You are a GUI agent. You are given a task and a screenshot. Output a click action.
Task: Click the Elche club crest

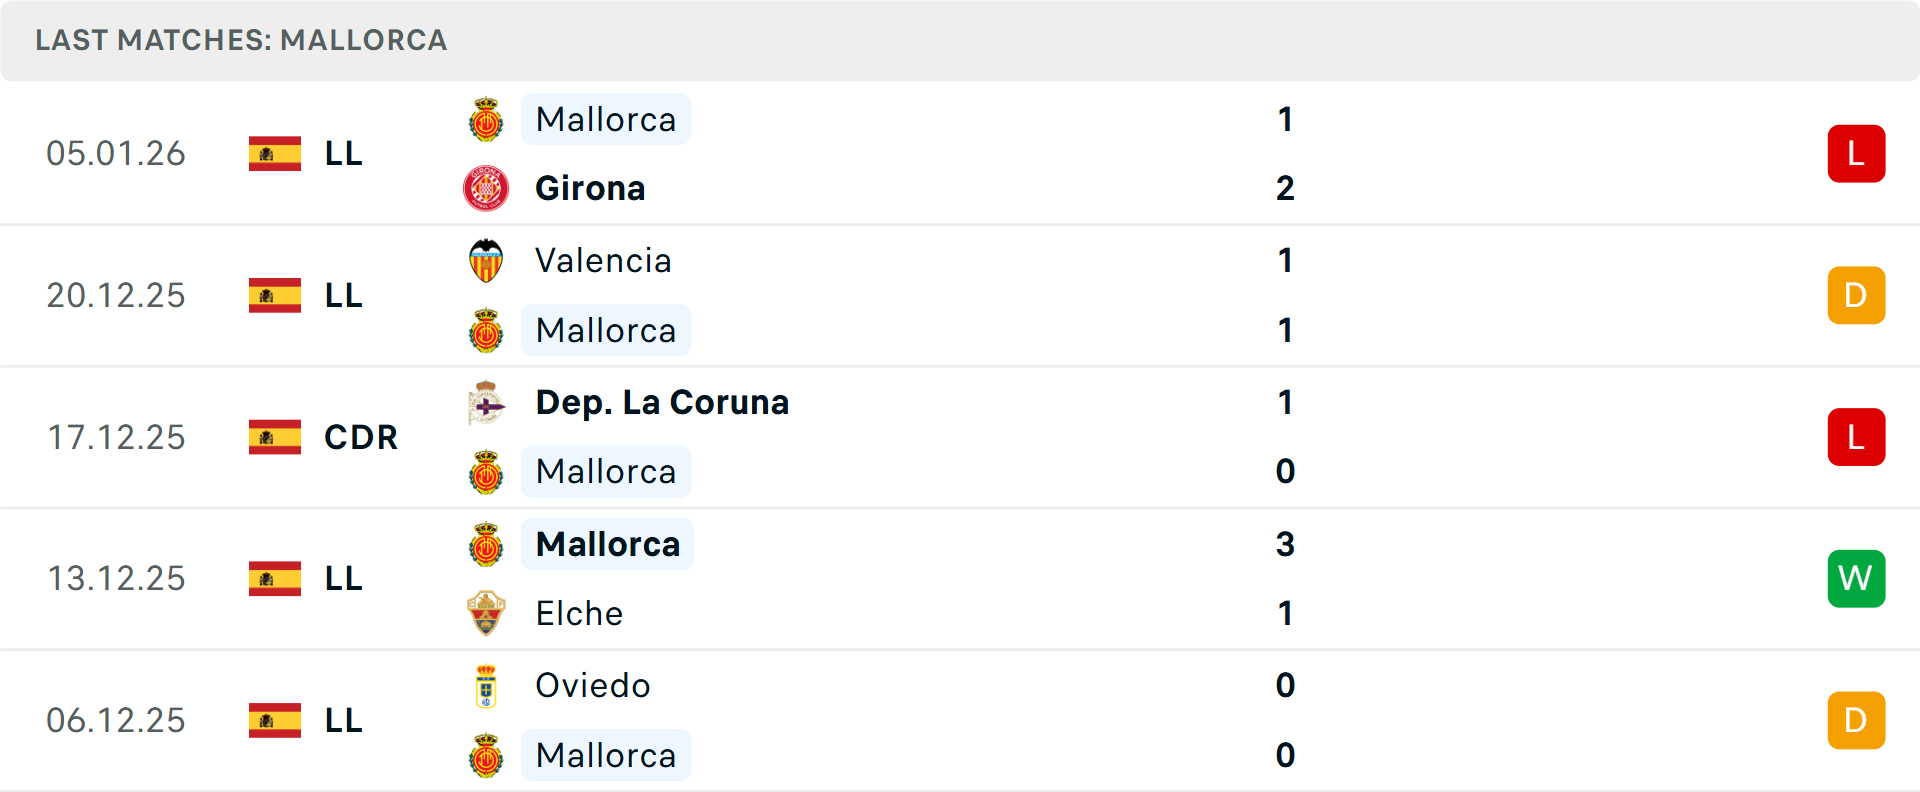pos(486,613)
